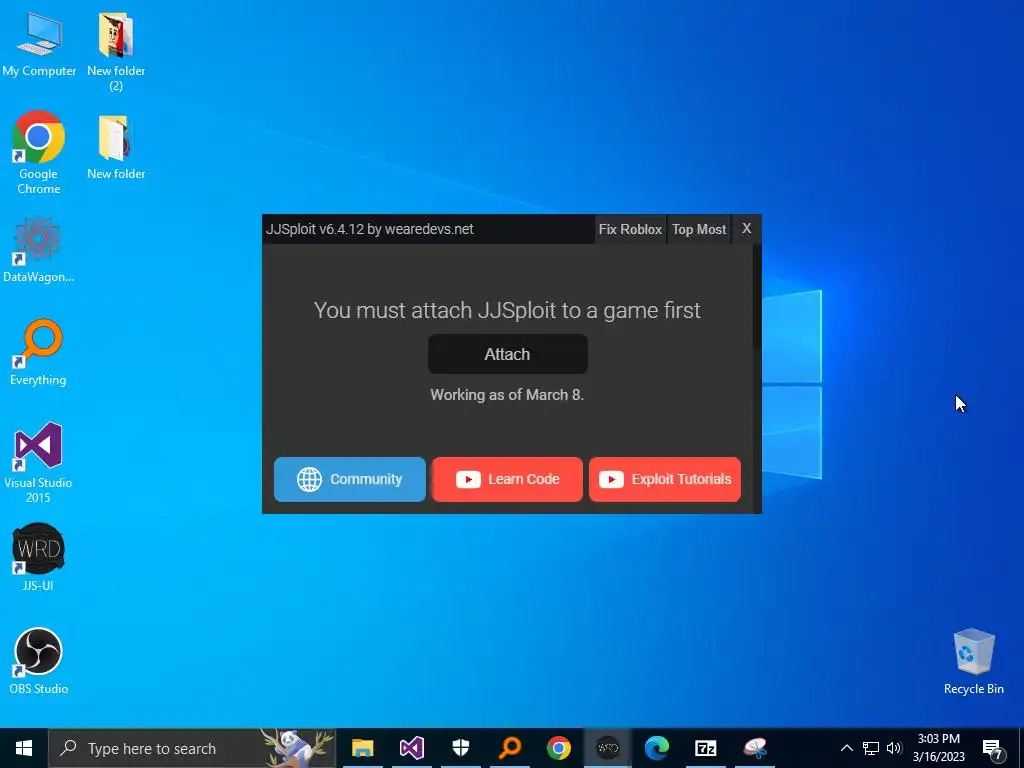Show hidden system tray icons
This screenshot has height=768, width=1024.
click(x=846, y=748)
